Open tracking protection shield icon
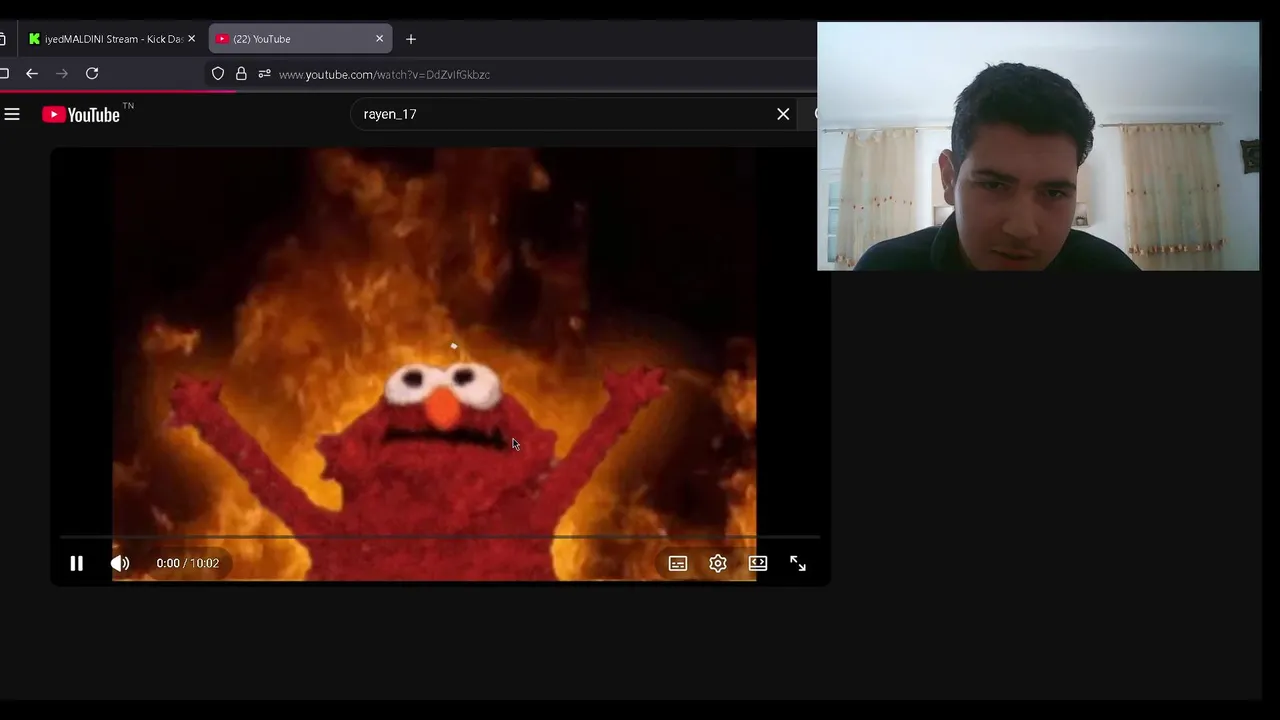This screenshot has height=720, width=1280. [218, 74]
